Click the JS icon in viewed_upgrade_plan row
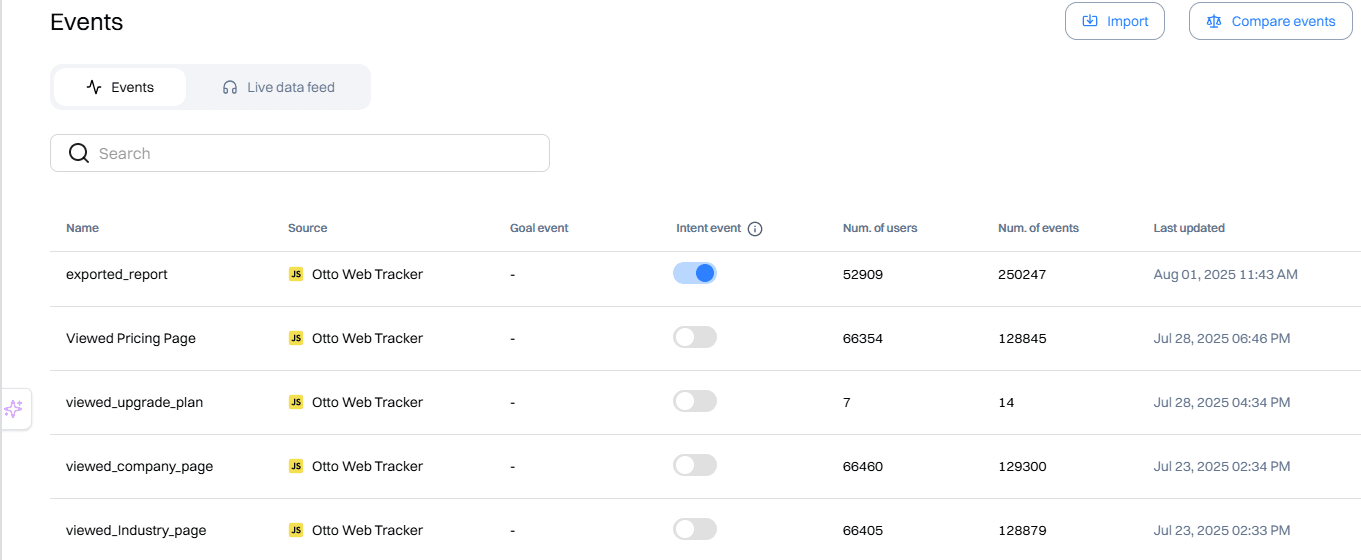1361x560 pixels. (296, 402)
